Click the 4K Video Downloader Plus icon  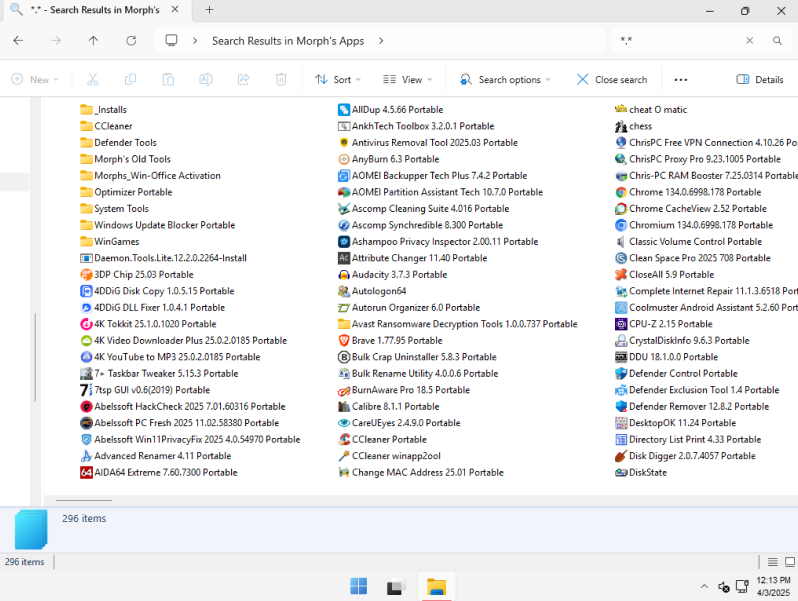click(x=86, y=340)
